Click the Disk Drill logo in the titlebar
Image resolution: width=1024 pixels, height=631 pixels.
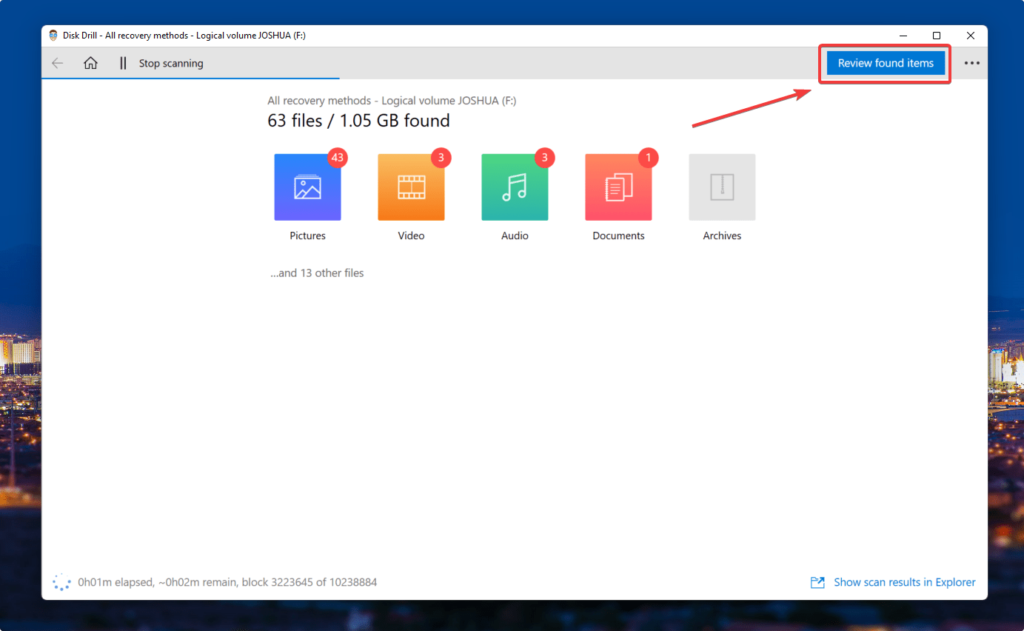(x=52, y=34)
